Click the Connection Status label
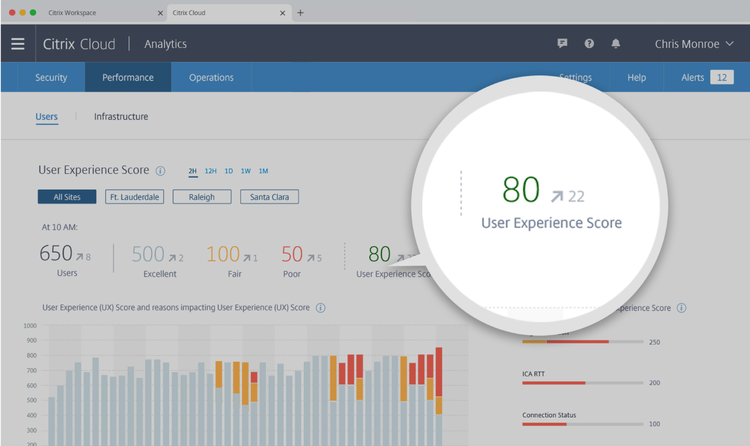 point(549,415)
